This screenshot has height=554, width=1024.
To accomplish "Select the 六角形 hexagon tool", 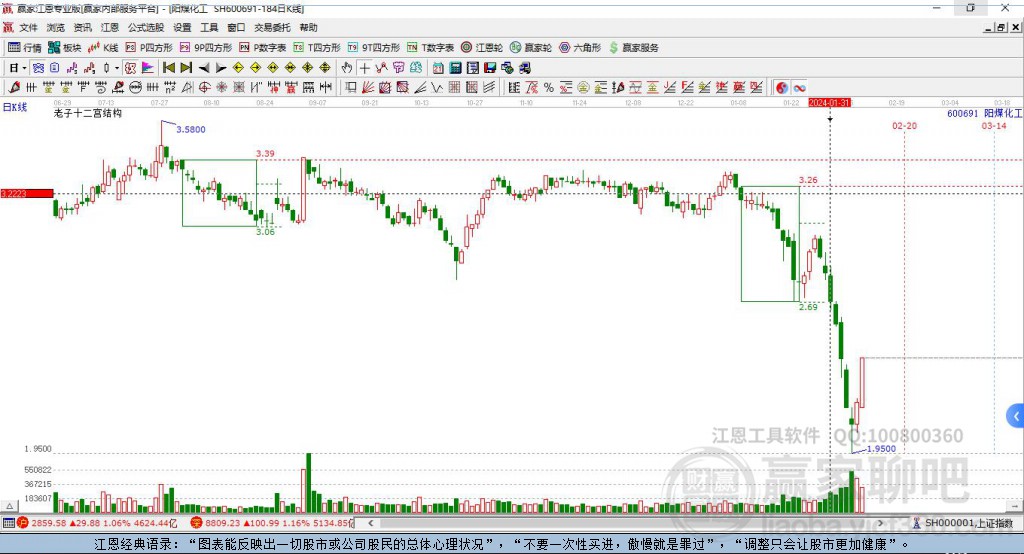I will pos(580,48).
